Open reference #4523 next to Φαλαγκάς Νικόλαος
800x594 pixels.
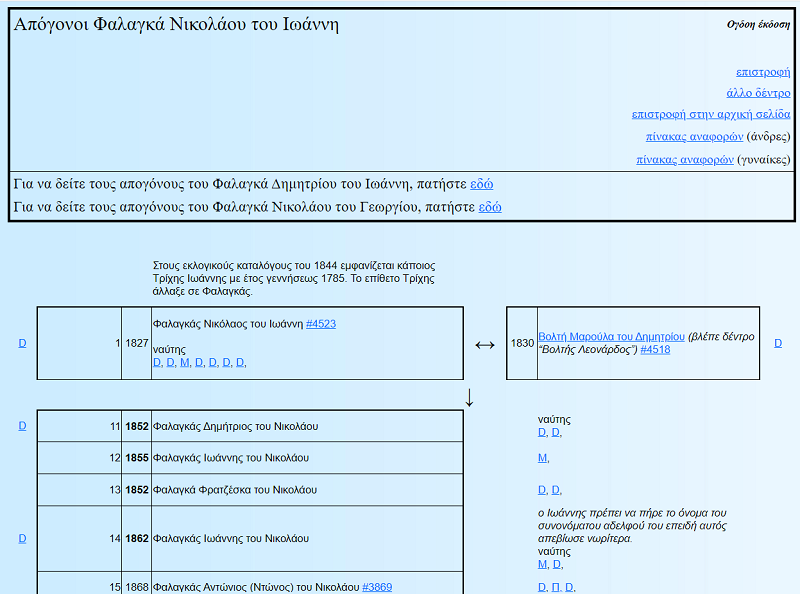(320, 324)
